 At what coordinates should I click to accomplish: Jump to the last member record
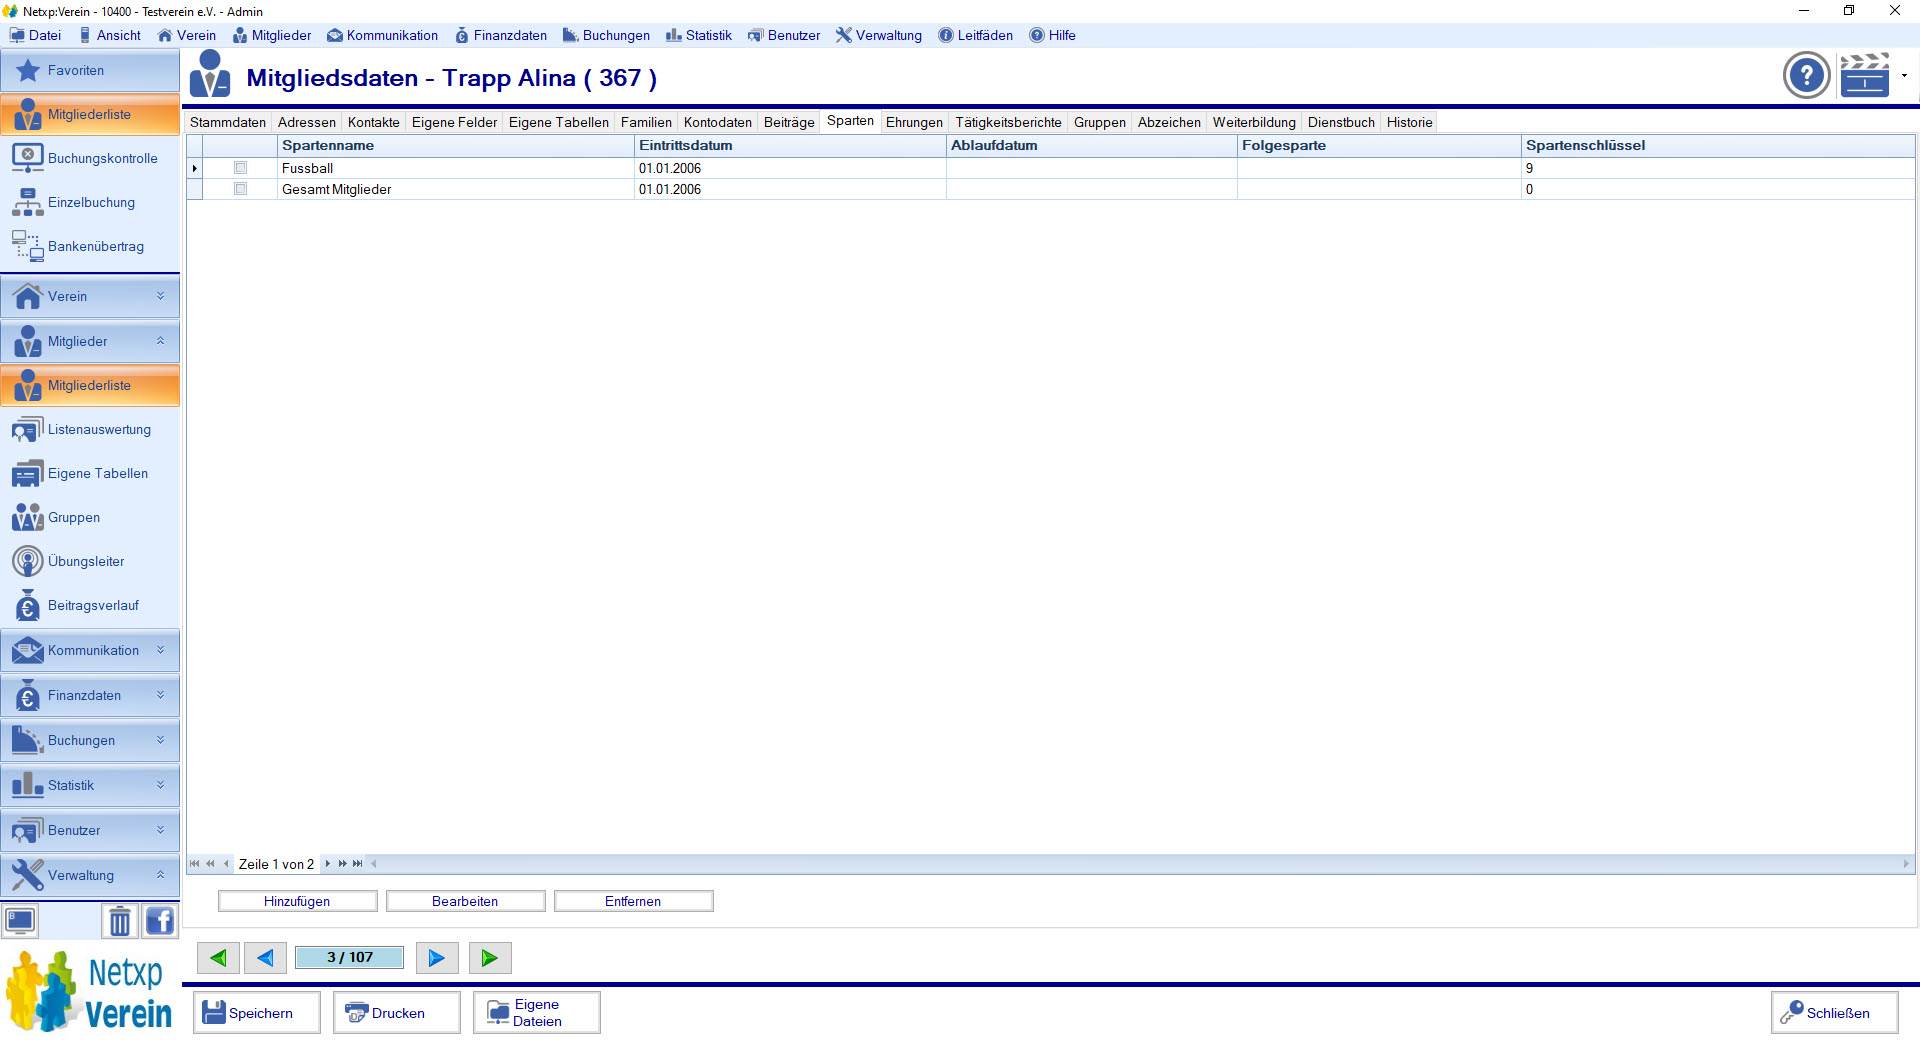tap(490, 958)
